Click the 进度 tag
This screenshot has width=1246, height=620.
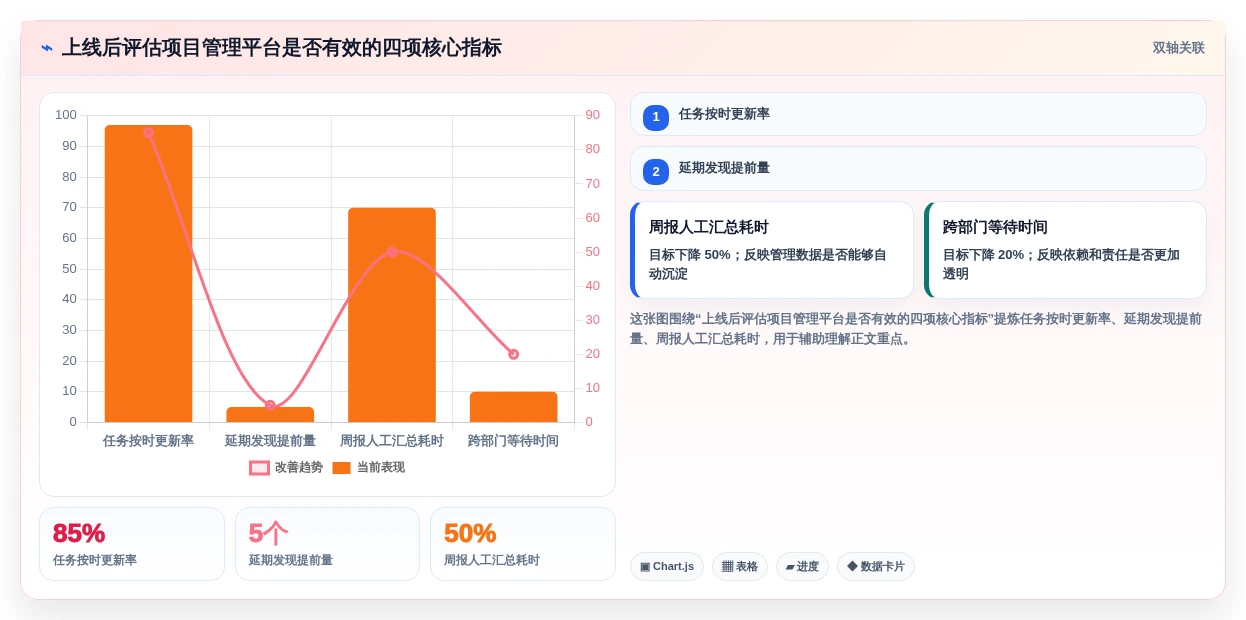pyautogui.click(x=802, y=567)
